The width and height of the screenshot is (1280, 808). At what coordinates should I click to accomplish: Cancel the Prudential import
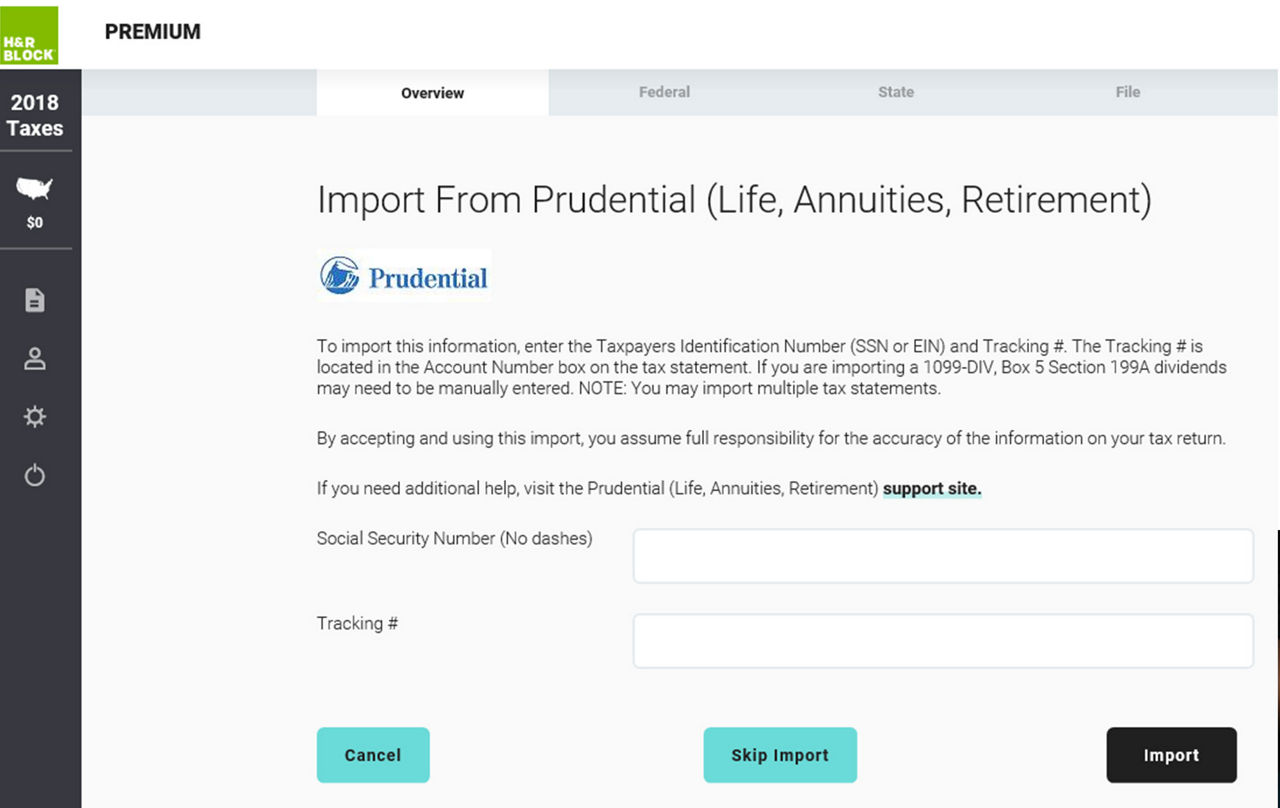tap(373, 755)
